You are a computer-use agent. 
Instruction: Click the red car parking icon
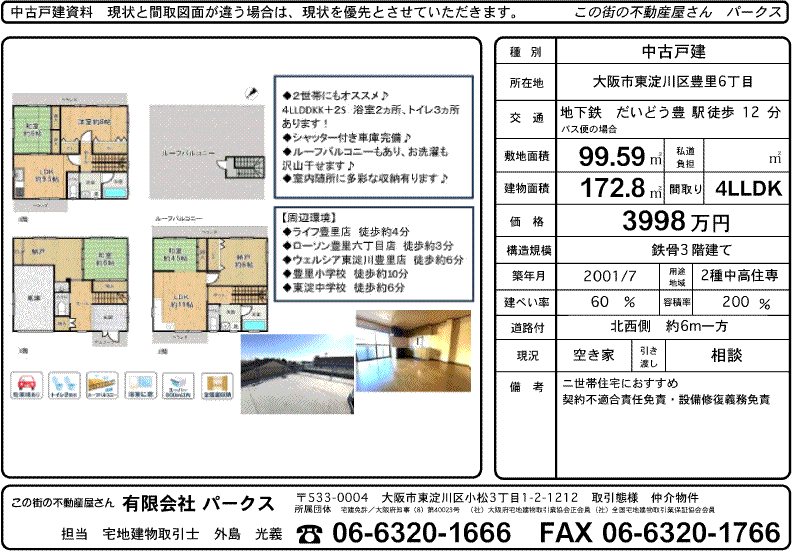(27, 388)
